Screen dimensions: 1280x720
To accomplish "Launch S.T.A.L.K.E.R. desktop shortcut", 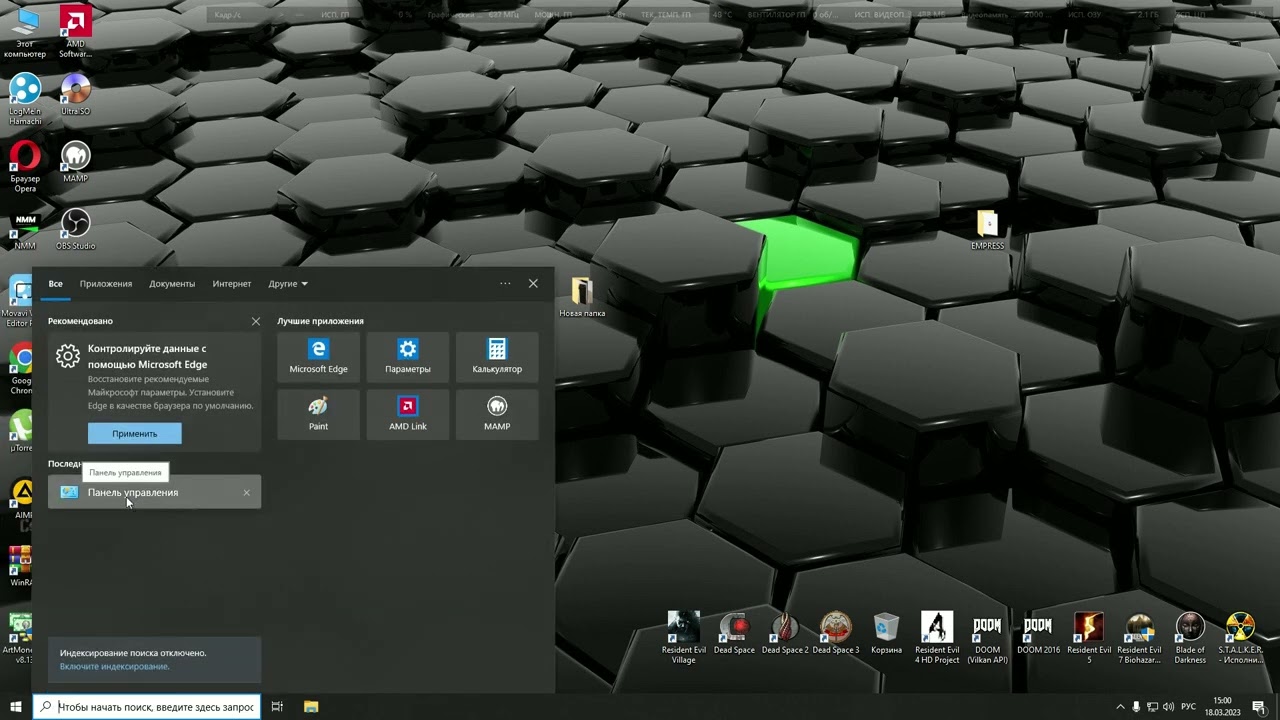I will tap(1240, 638).
